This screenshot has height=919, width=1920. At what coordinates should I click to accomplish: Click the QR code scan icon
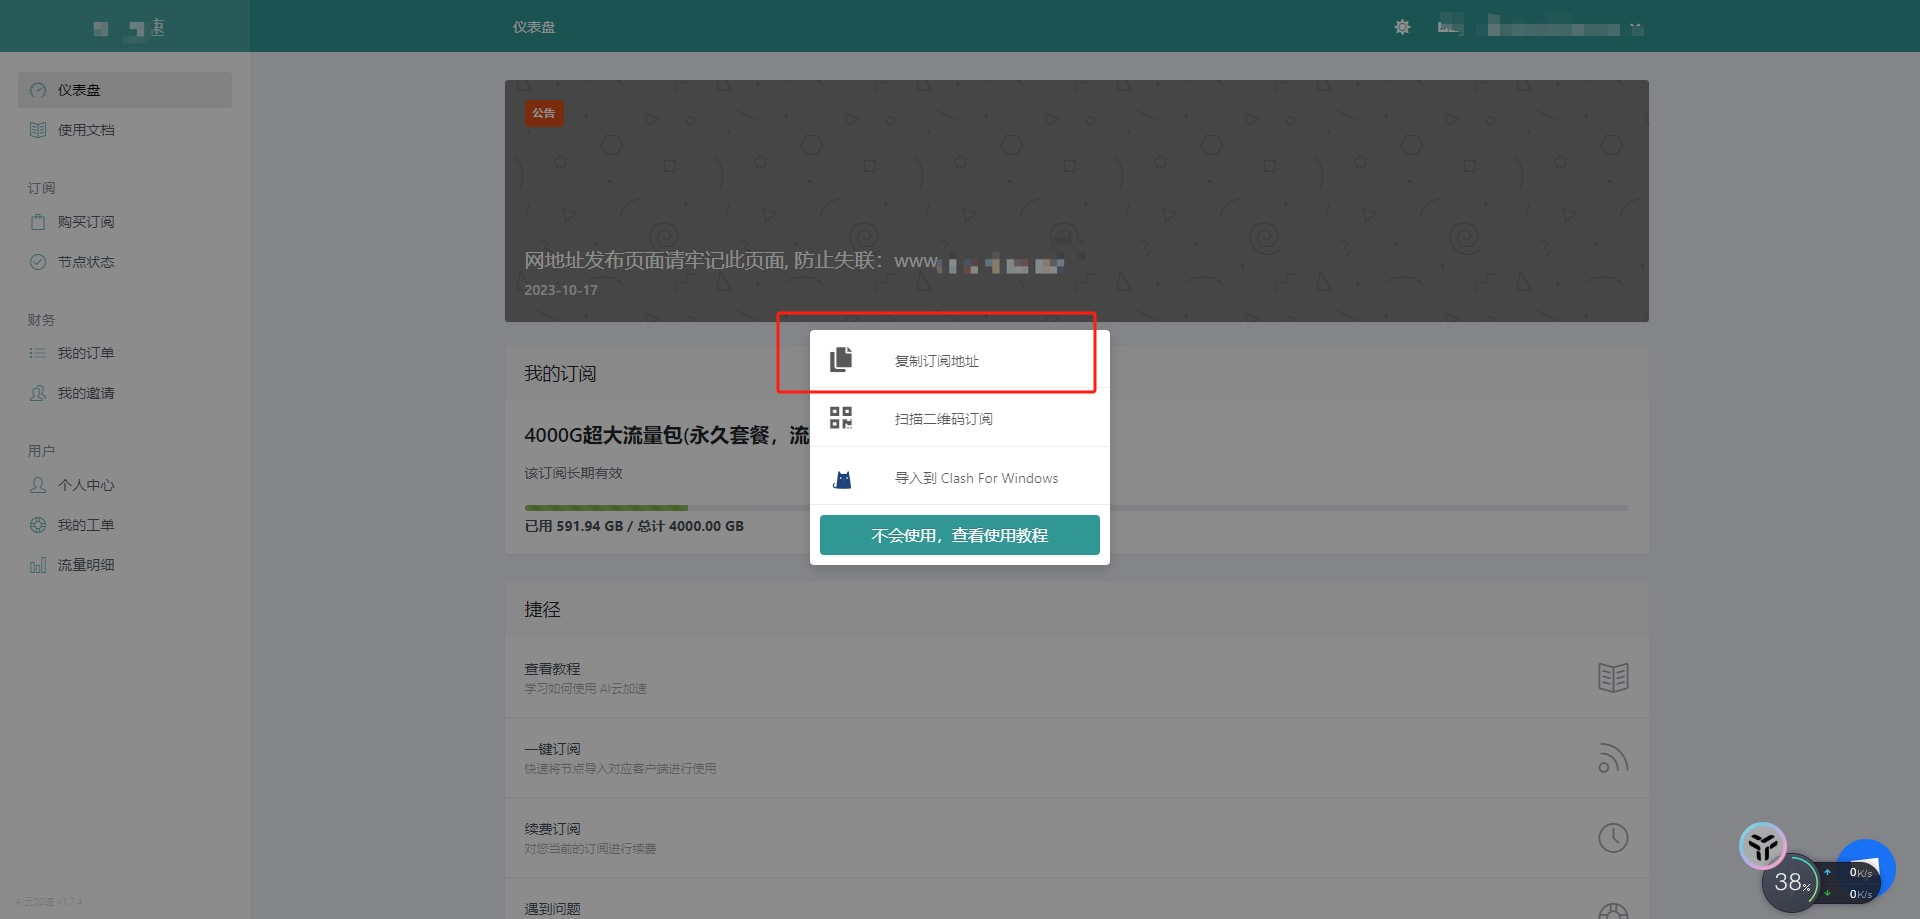841,418
